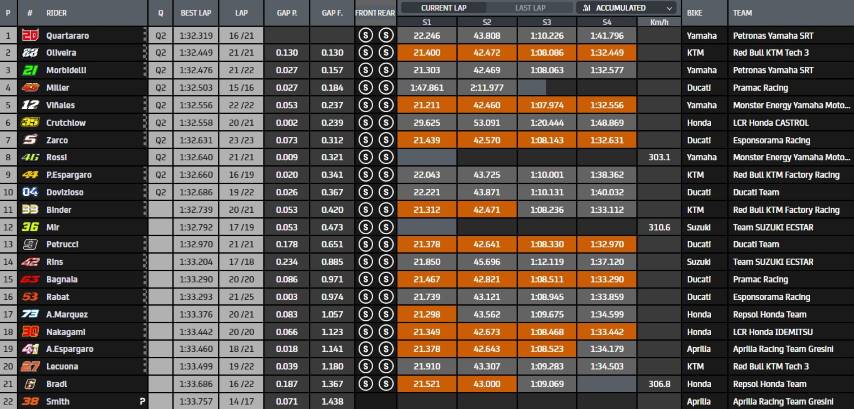Click Binder's number 33 badge
Viewport: 854px width, 409px height.
[29, 210]
